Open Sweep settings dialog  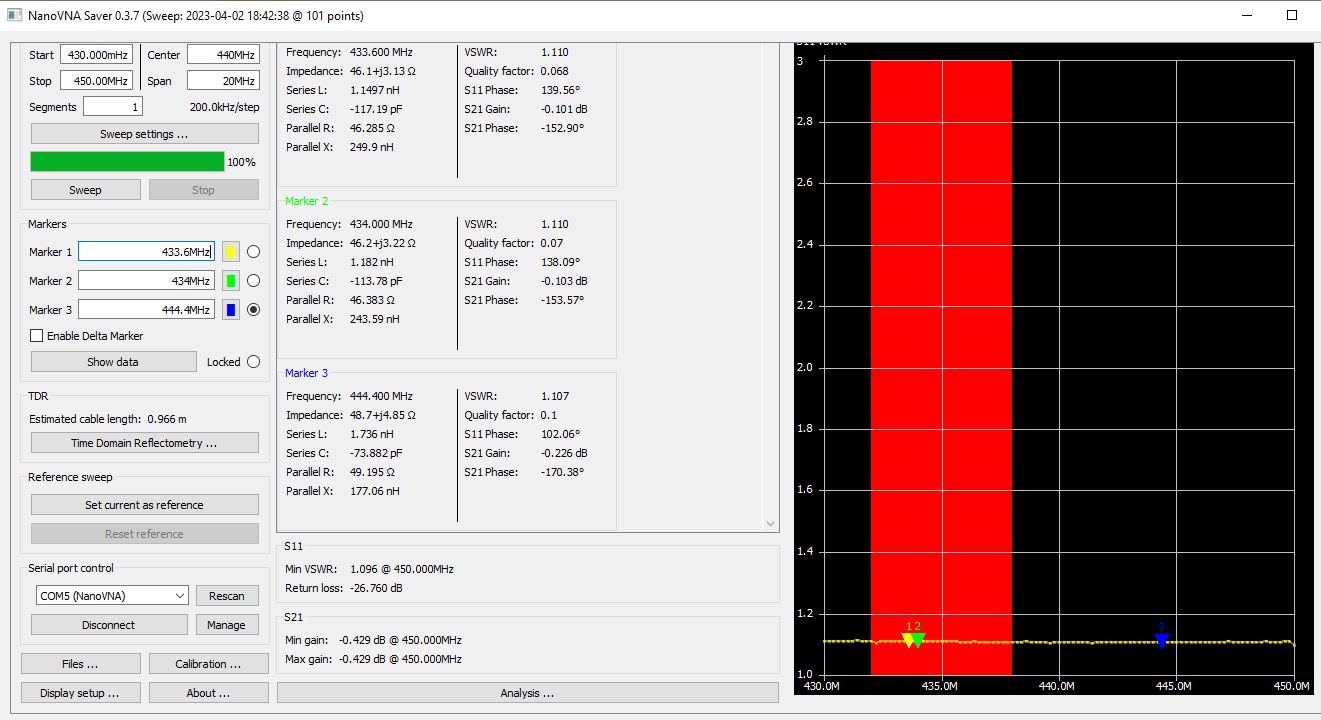click(x=144, y=134)
